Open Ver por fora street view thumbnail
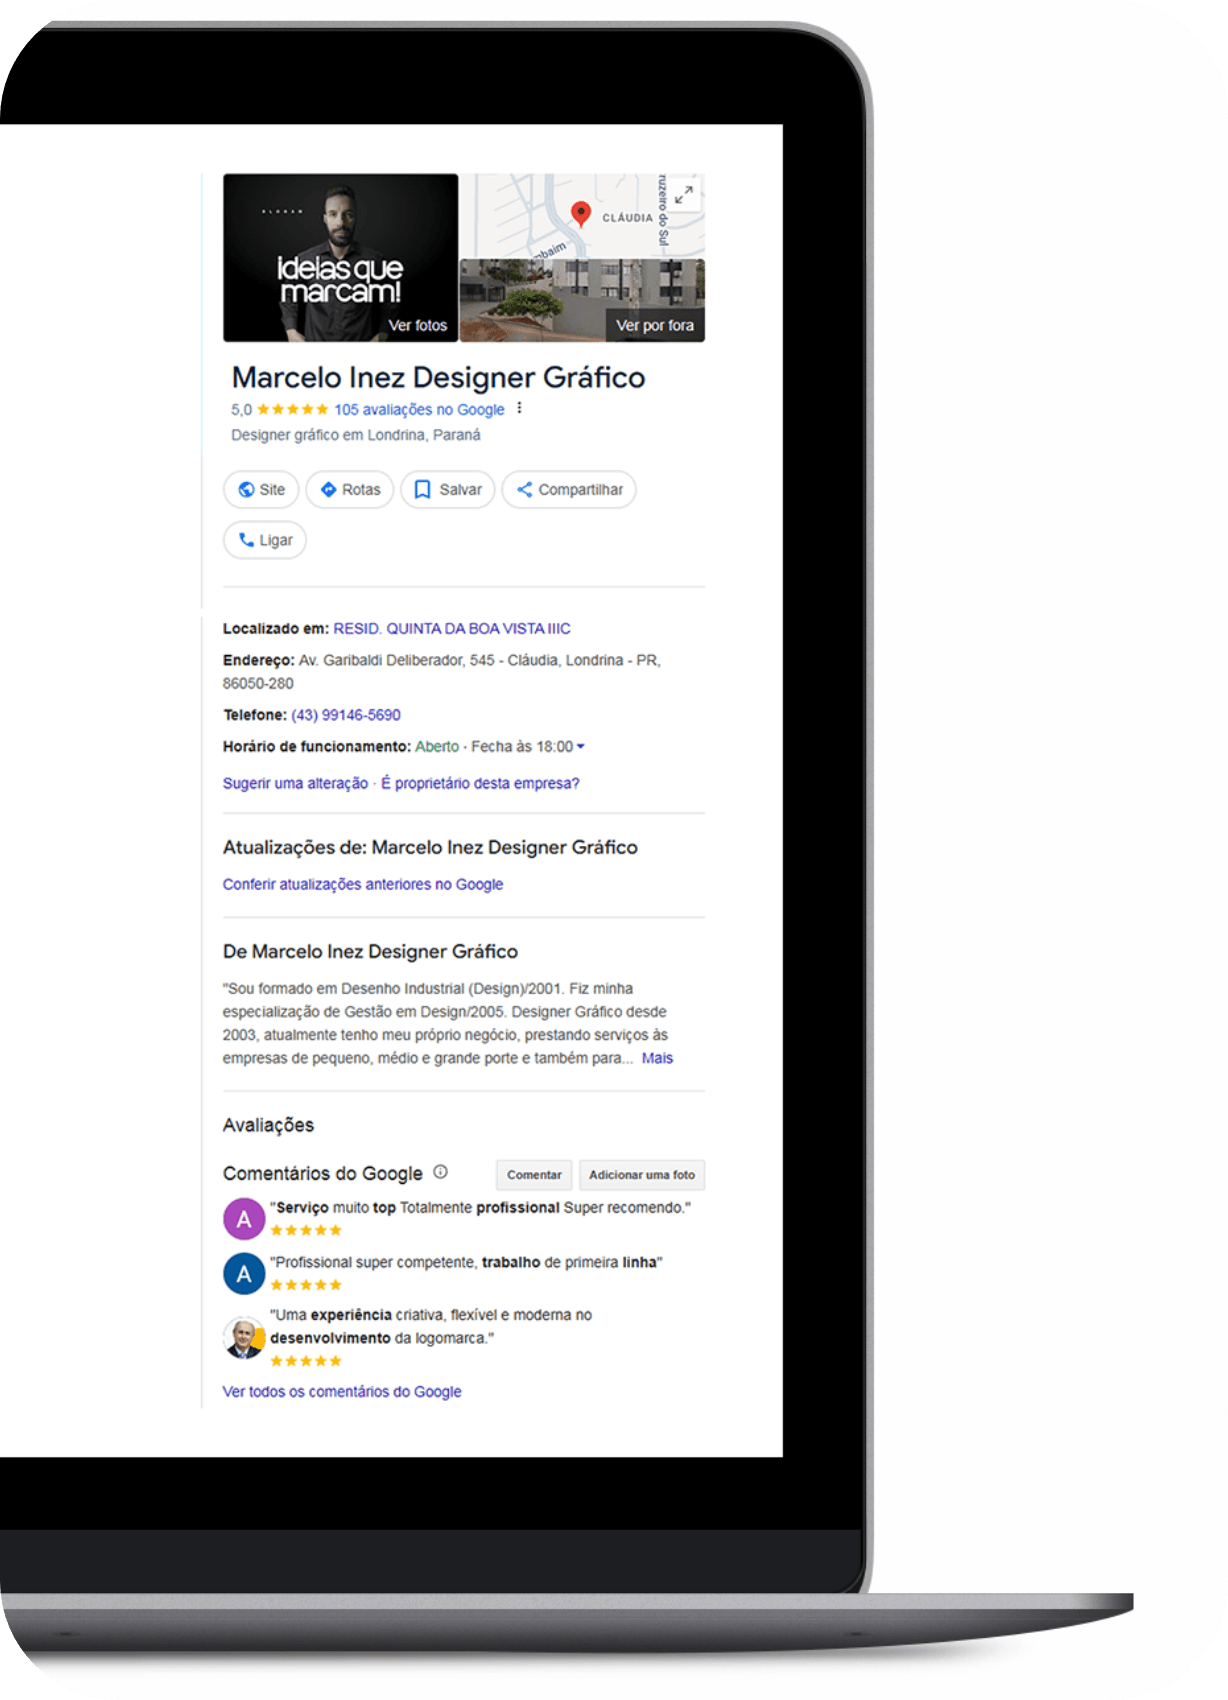This screenshot has width=1228, height=1700. pos(582,300)
